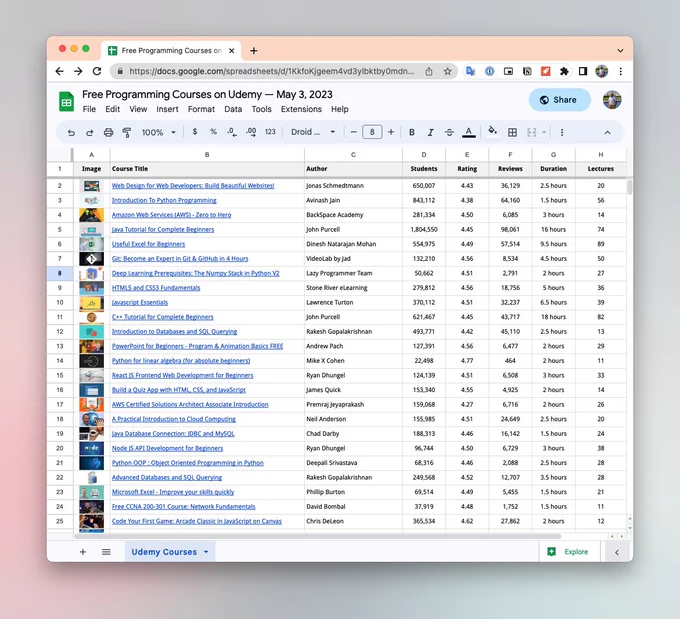Click the Print icon

[x=108, y=132]
